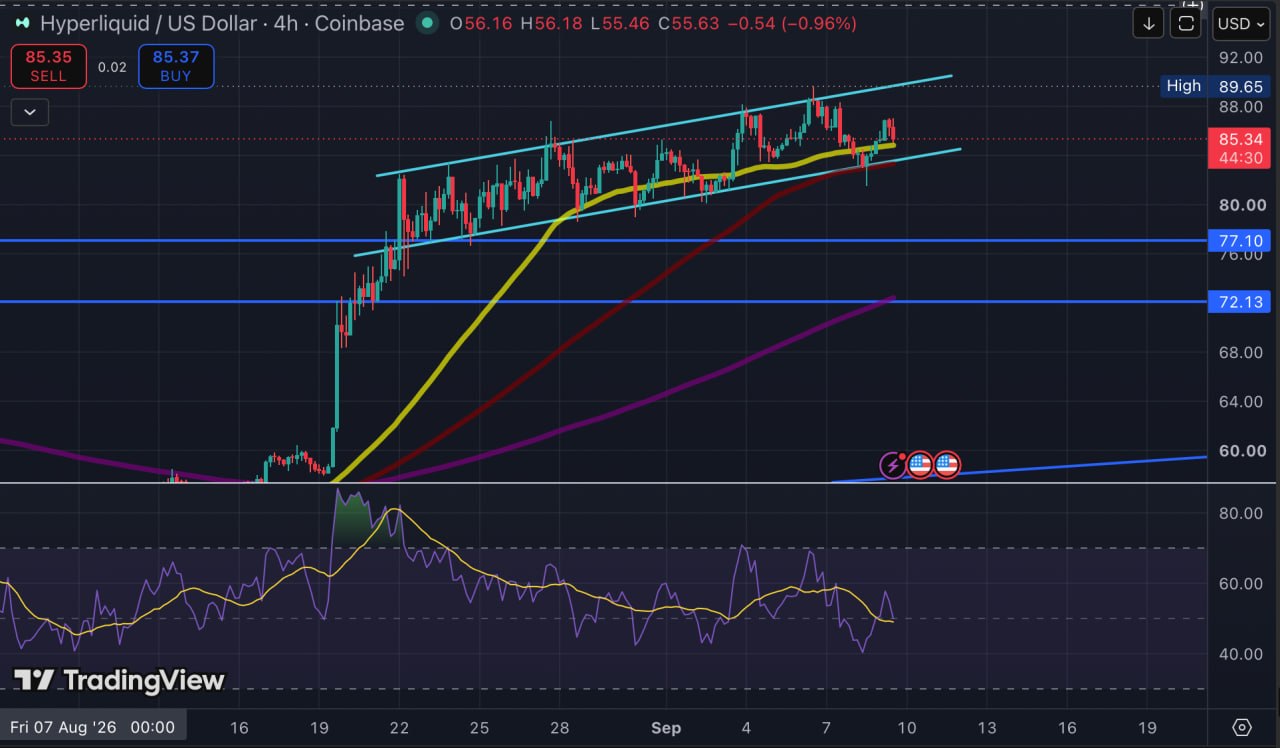Viewport: 1280px width, 748px height.
Task: Click the 72.13 horizontal line price label
Action: click(x=1239, y=301)
